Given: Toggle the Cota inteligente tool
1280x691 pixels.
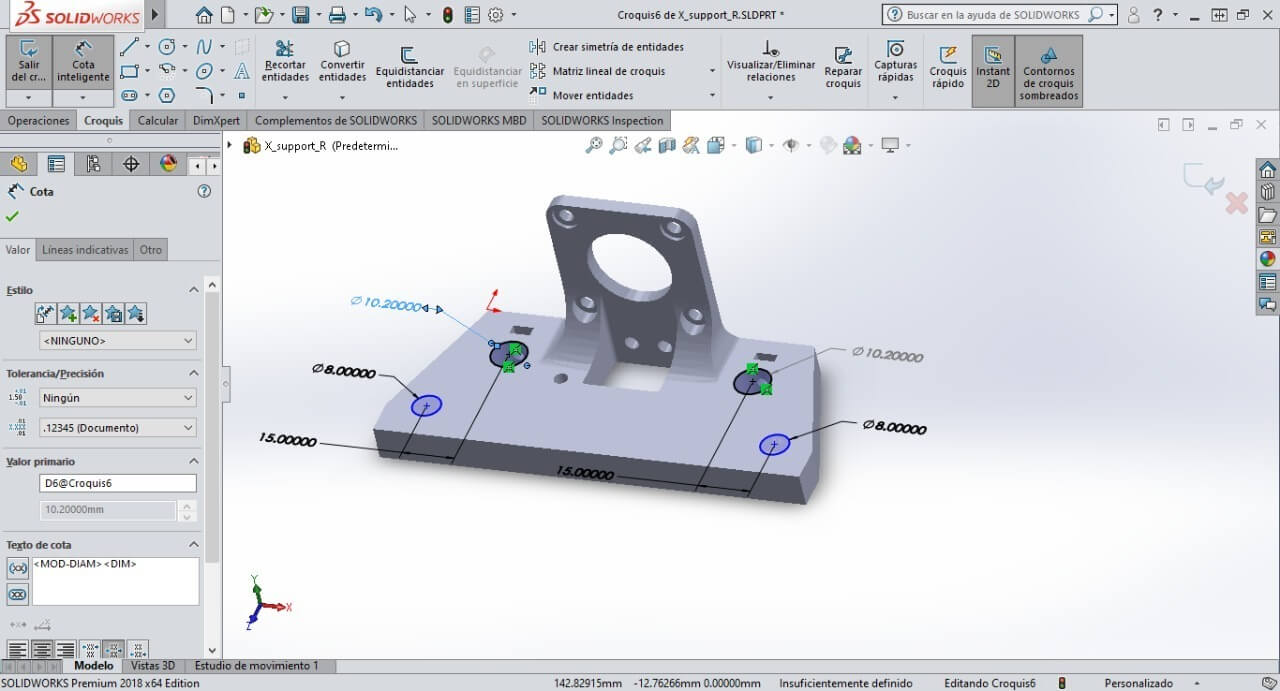Looking at the screenshot, I should (x=83, y=62).
